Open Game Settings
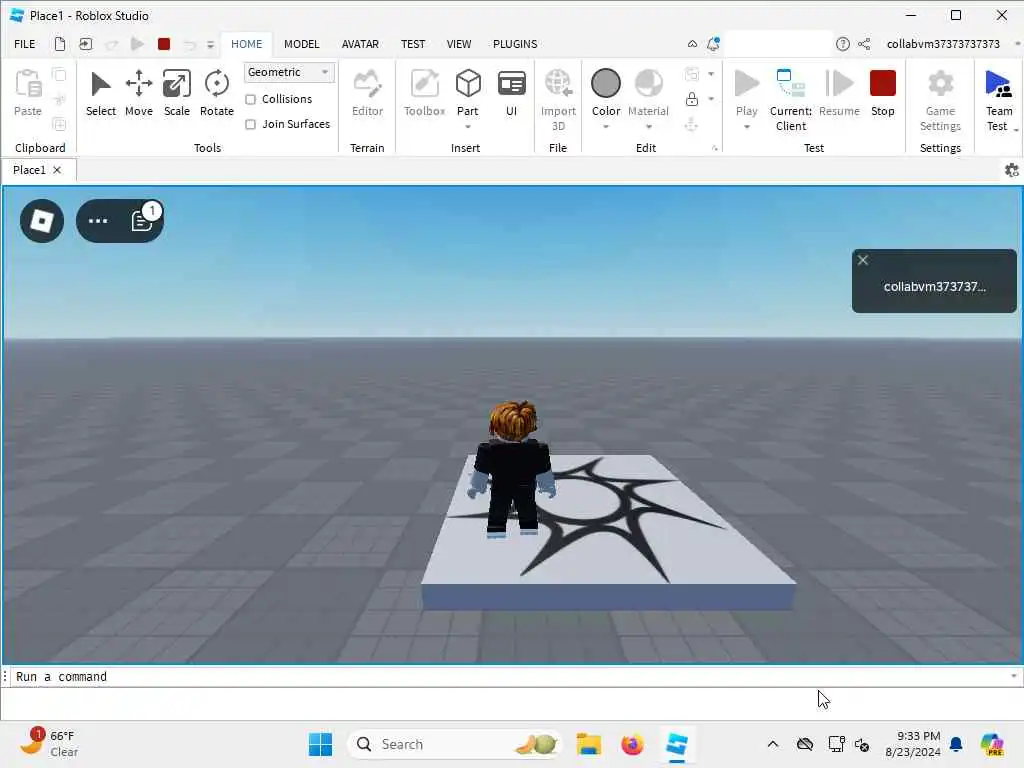 [x=940, y=100]
